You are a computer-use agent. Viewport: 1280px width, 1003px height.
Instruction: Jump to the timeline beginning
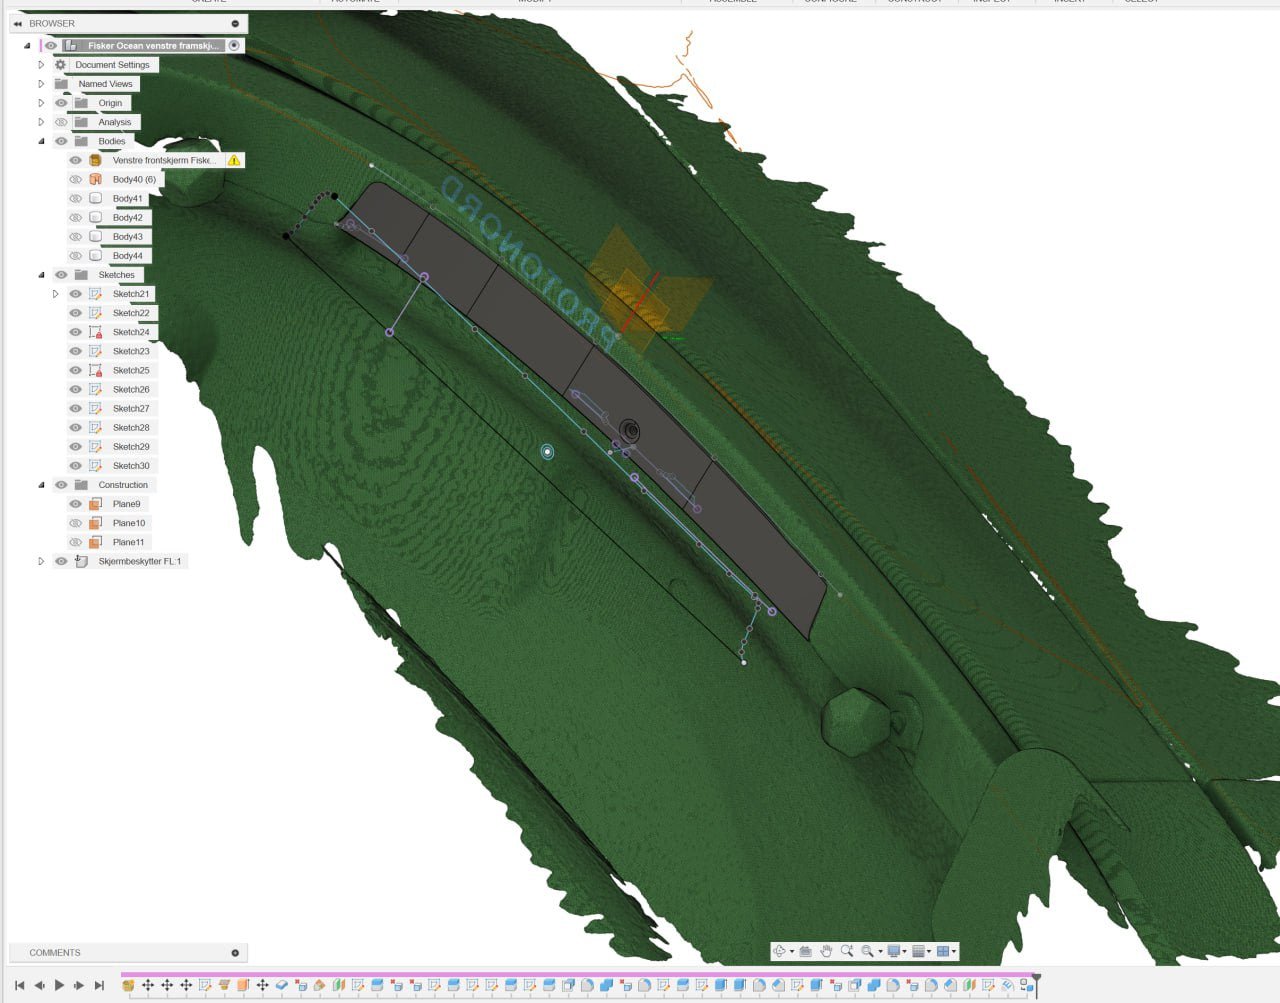pyautogui.click(x=19, y=985)
